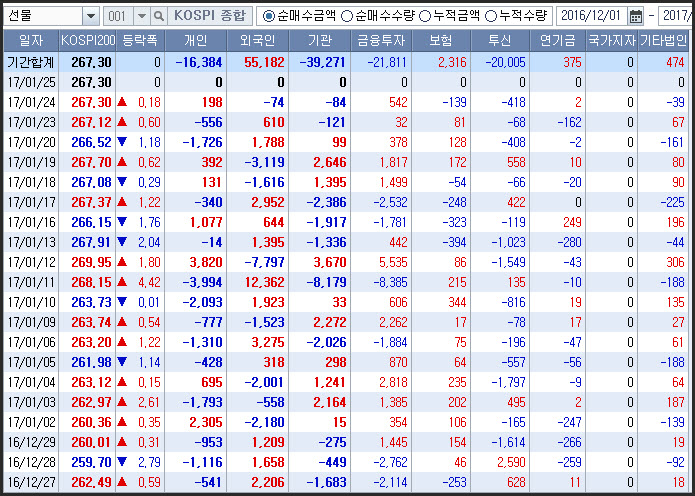
Task: Click 금융투자 total -21,811 in 기간합계 row
Action: [387, 62]
